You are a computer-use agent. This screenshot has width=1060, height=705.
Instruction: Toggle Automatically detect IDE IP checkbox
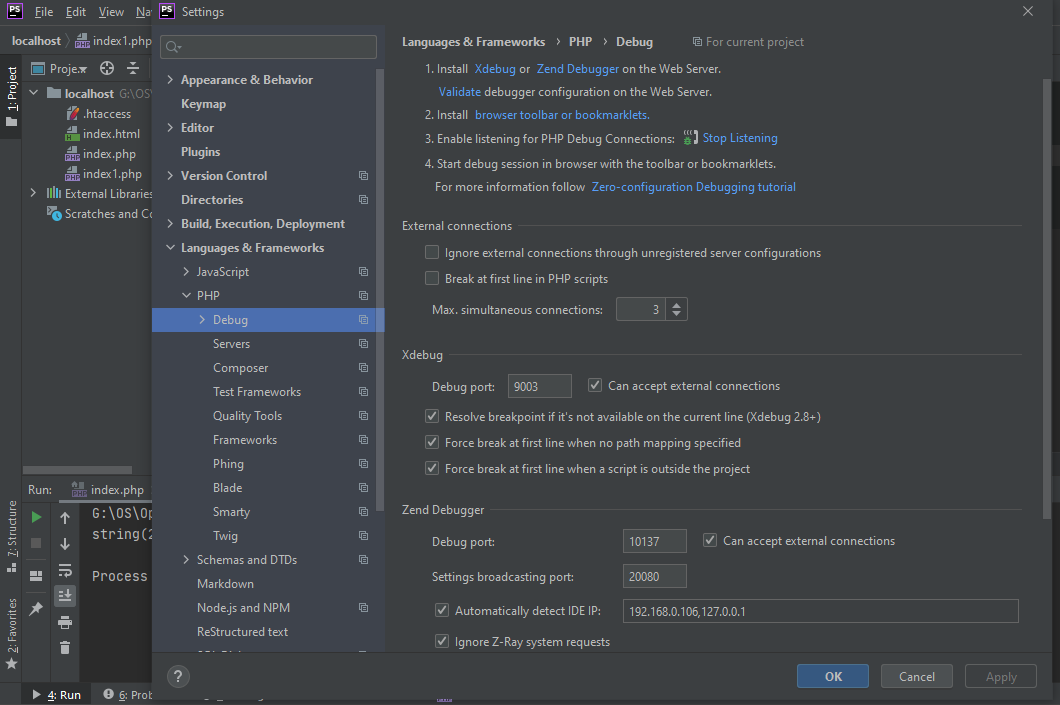(442, 610)
